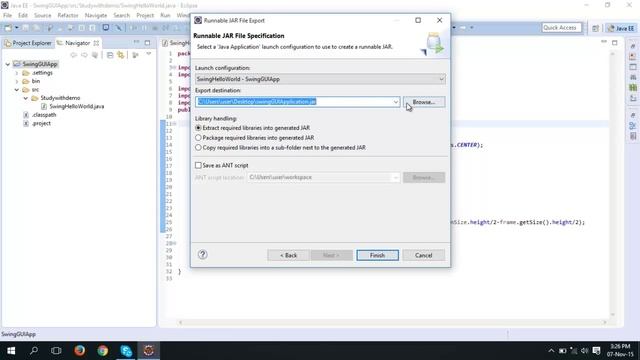
Task: Cancel the Runnable JAR export
Action: 424,255
